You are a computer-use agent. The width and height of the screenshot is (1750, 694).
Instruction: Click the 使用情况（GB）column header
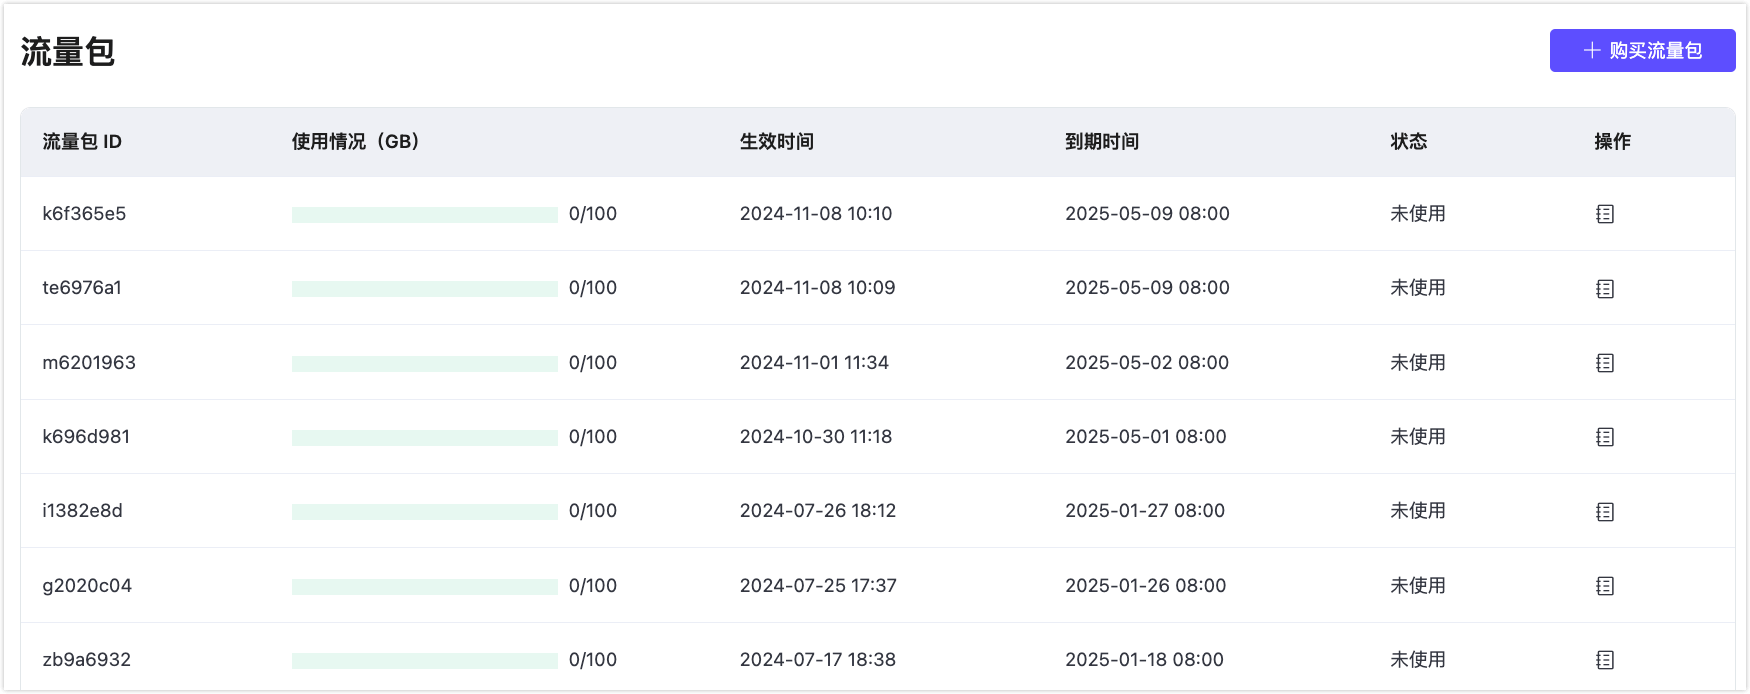tap(356, 142)
